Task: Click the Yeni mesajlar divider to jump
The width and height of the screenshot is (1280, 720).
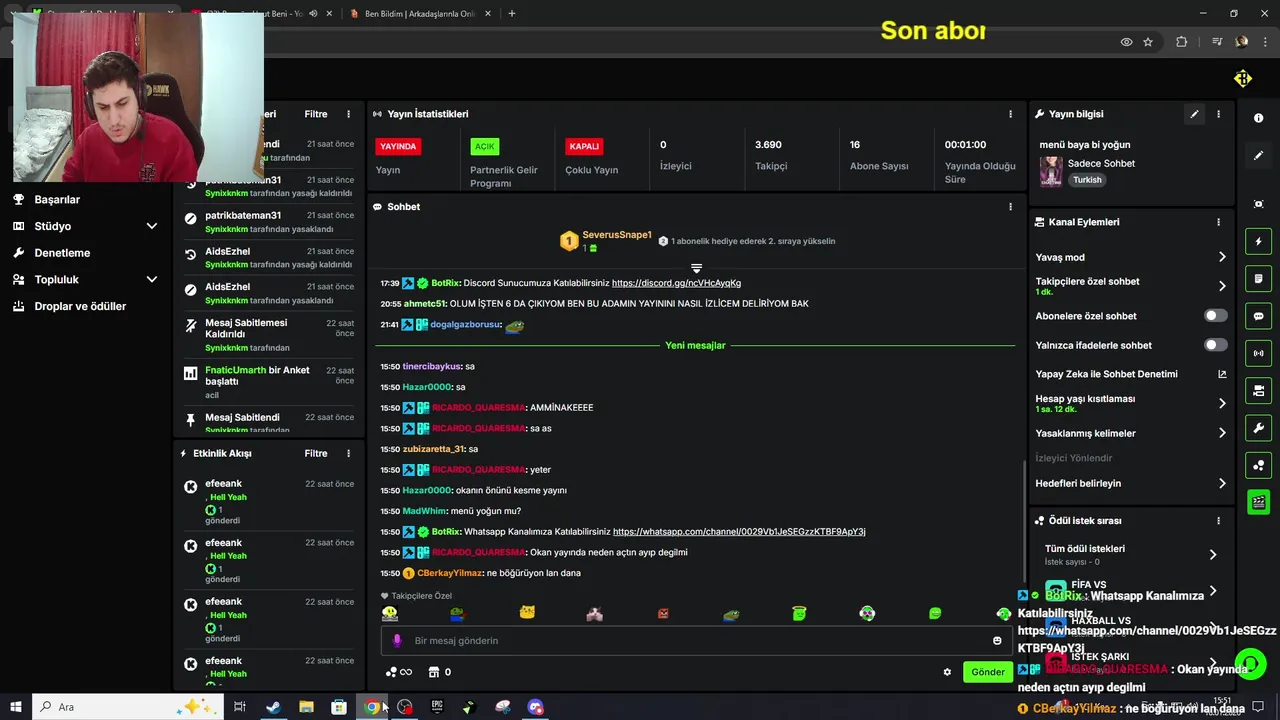Action: click(x=695, y=345)
